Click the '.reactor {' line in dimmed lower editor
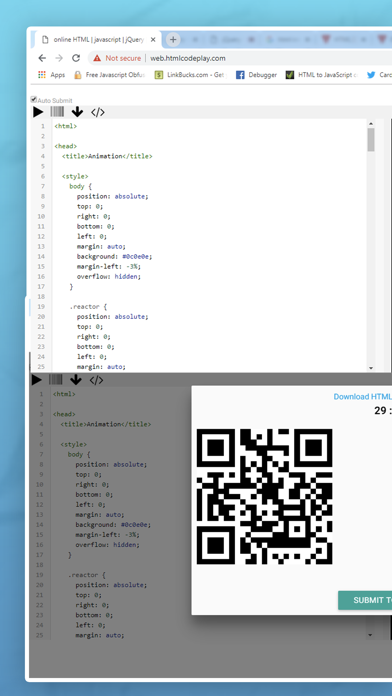The image size is (392, 696). 87,575
